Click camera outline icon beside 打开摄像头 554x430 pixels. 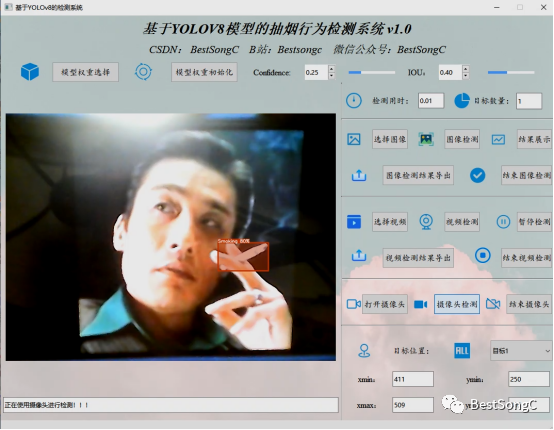(353, 304)
